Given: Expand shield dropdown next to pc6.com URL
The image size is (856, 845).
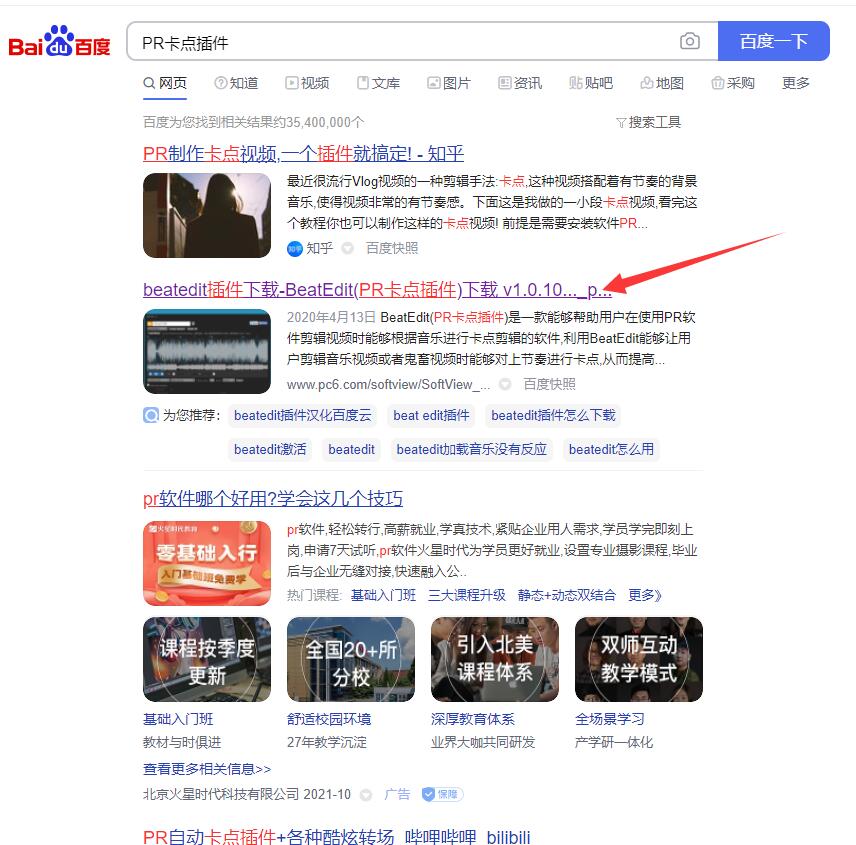Looking at the screenshot, I should (506, 384).
